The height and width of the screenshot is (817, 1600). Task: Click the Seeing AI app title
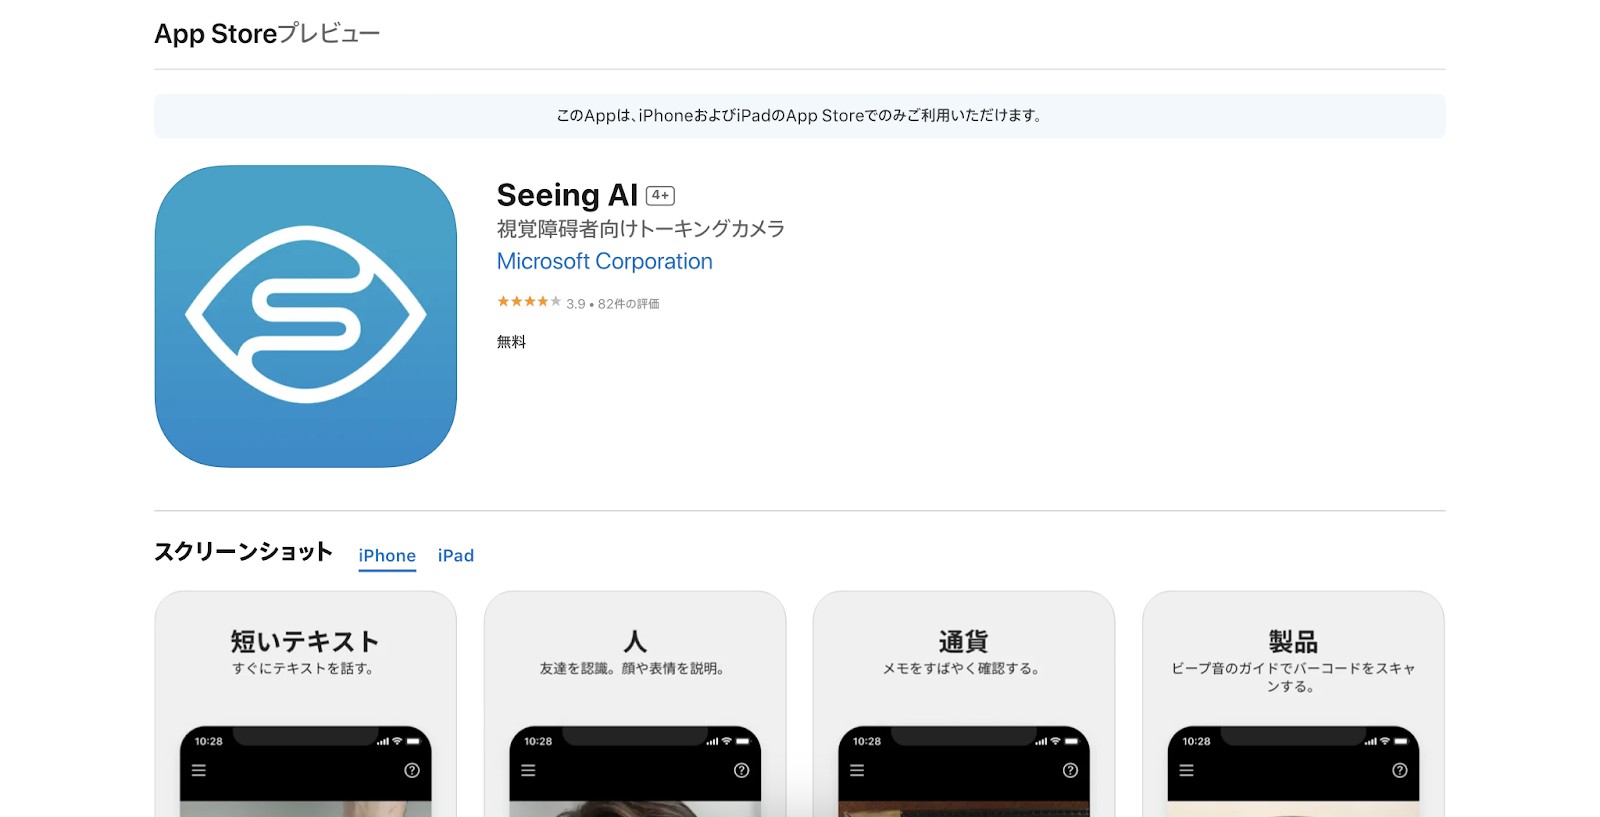pyautogui.click(x=567, y=195)
